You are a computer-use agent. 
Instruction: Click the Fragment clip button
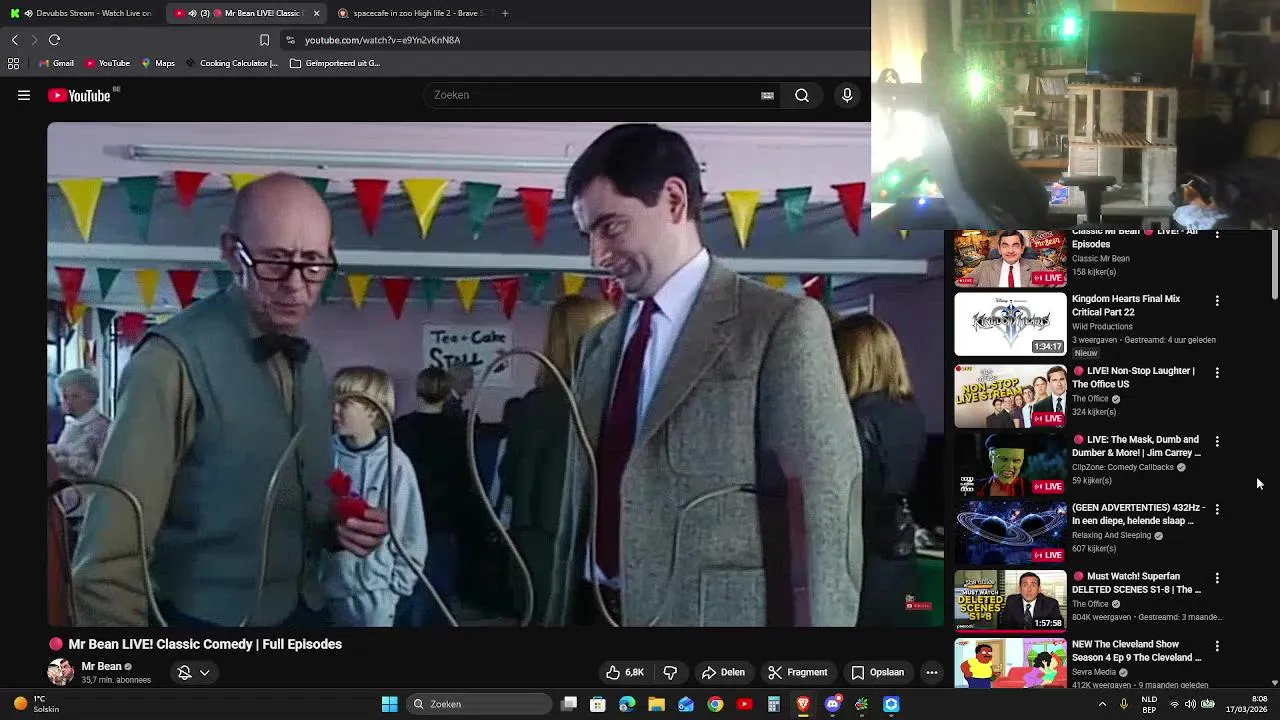[x=797, y=672]
